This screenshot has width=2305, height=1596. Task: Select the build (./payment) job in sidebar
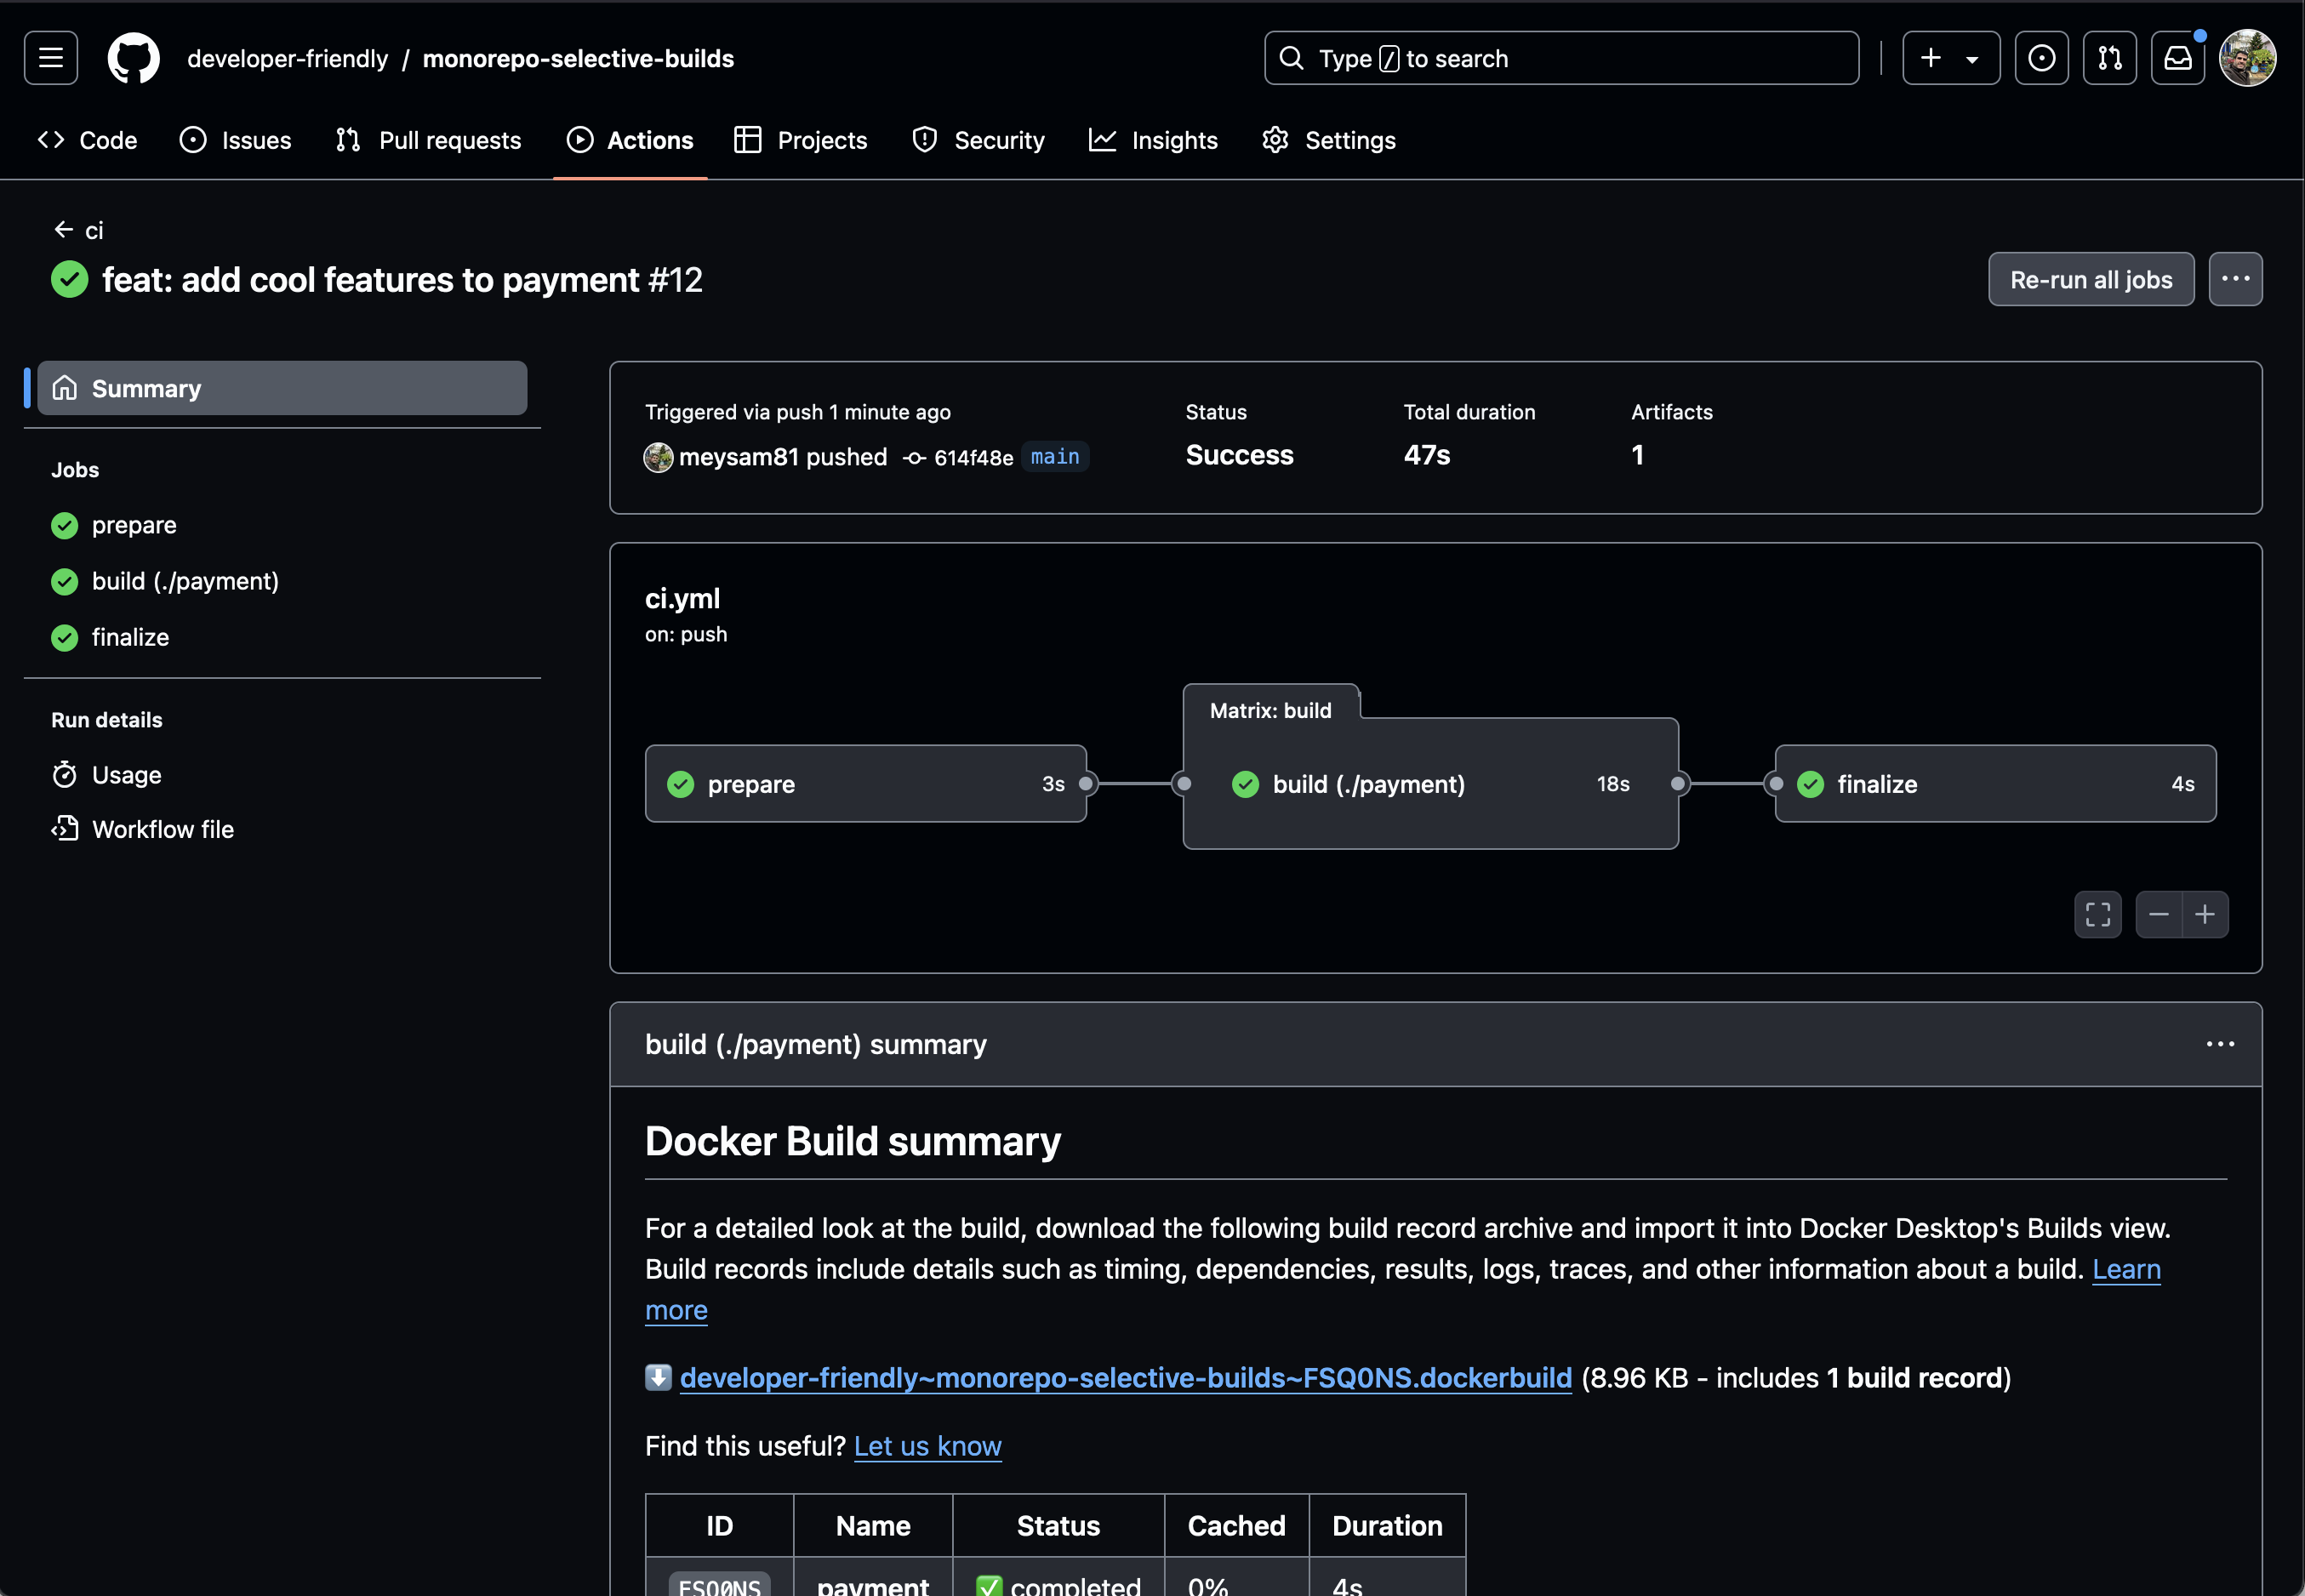pyautogui.click(x=185, y=581)
